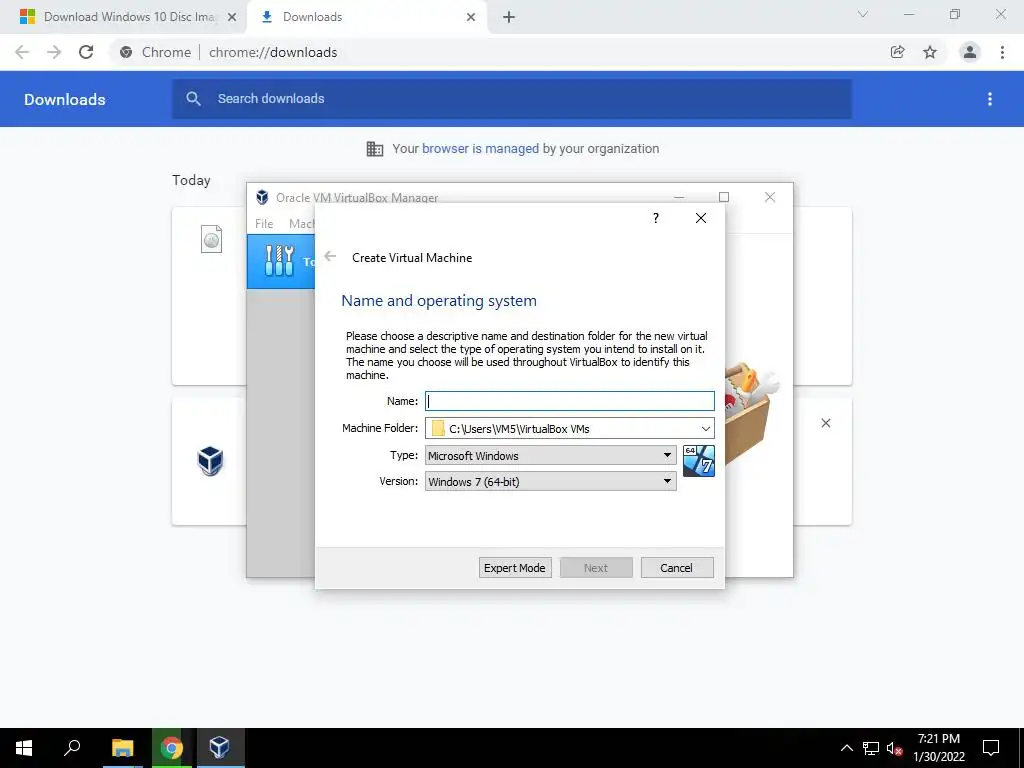Click the Today heading in downloads list
Image resolution: width=1024 pixels, height=768 pixels.
[x=191, y=180]
